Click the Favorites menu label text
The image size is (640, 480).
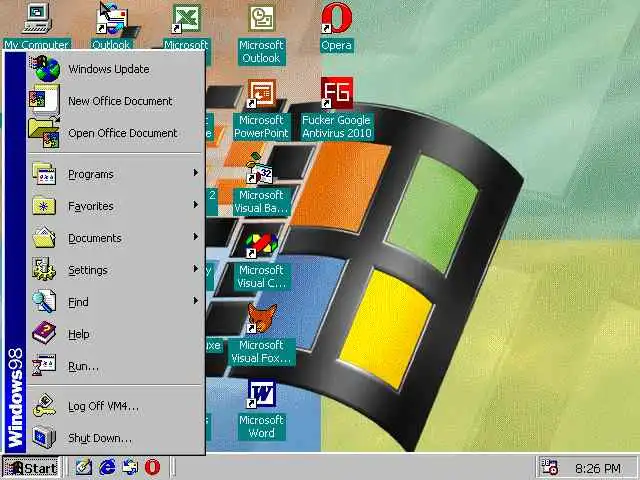click(91, 206)
